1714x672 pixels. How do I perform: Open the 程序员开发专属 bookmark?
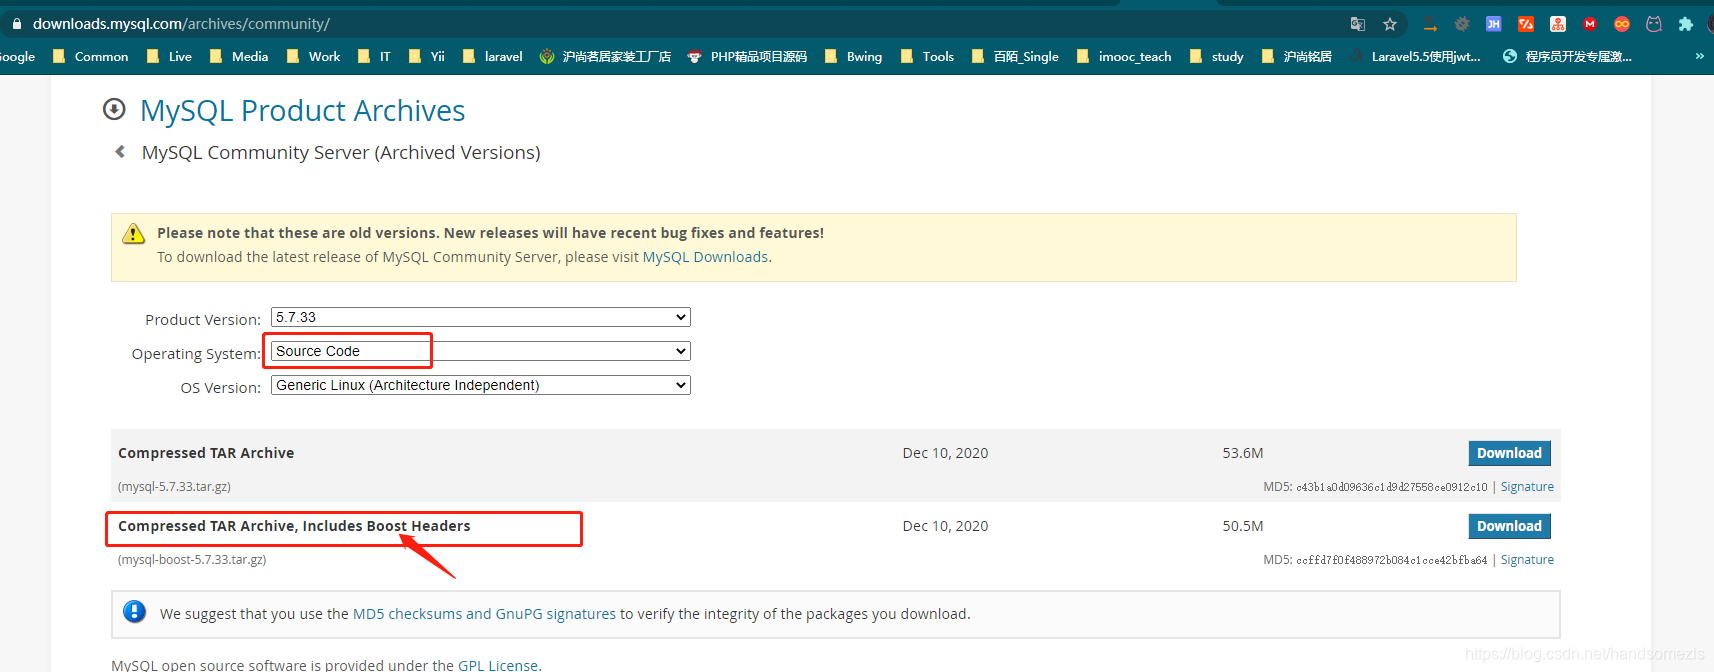click(1567, 57)
